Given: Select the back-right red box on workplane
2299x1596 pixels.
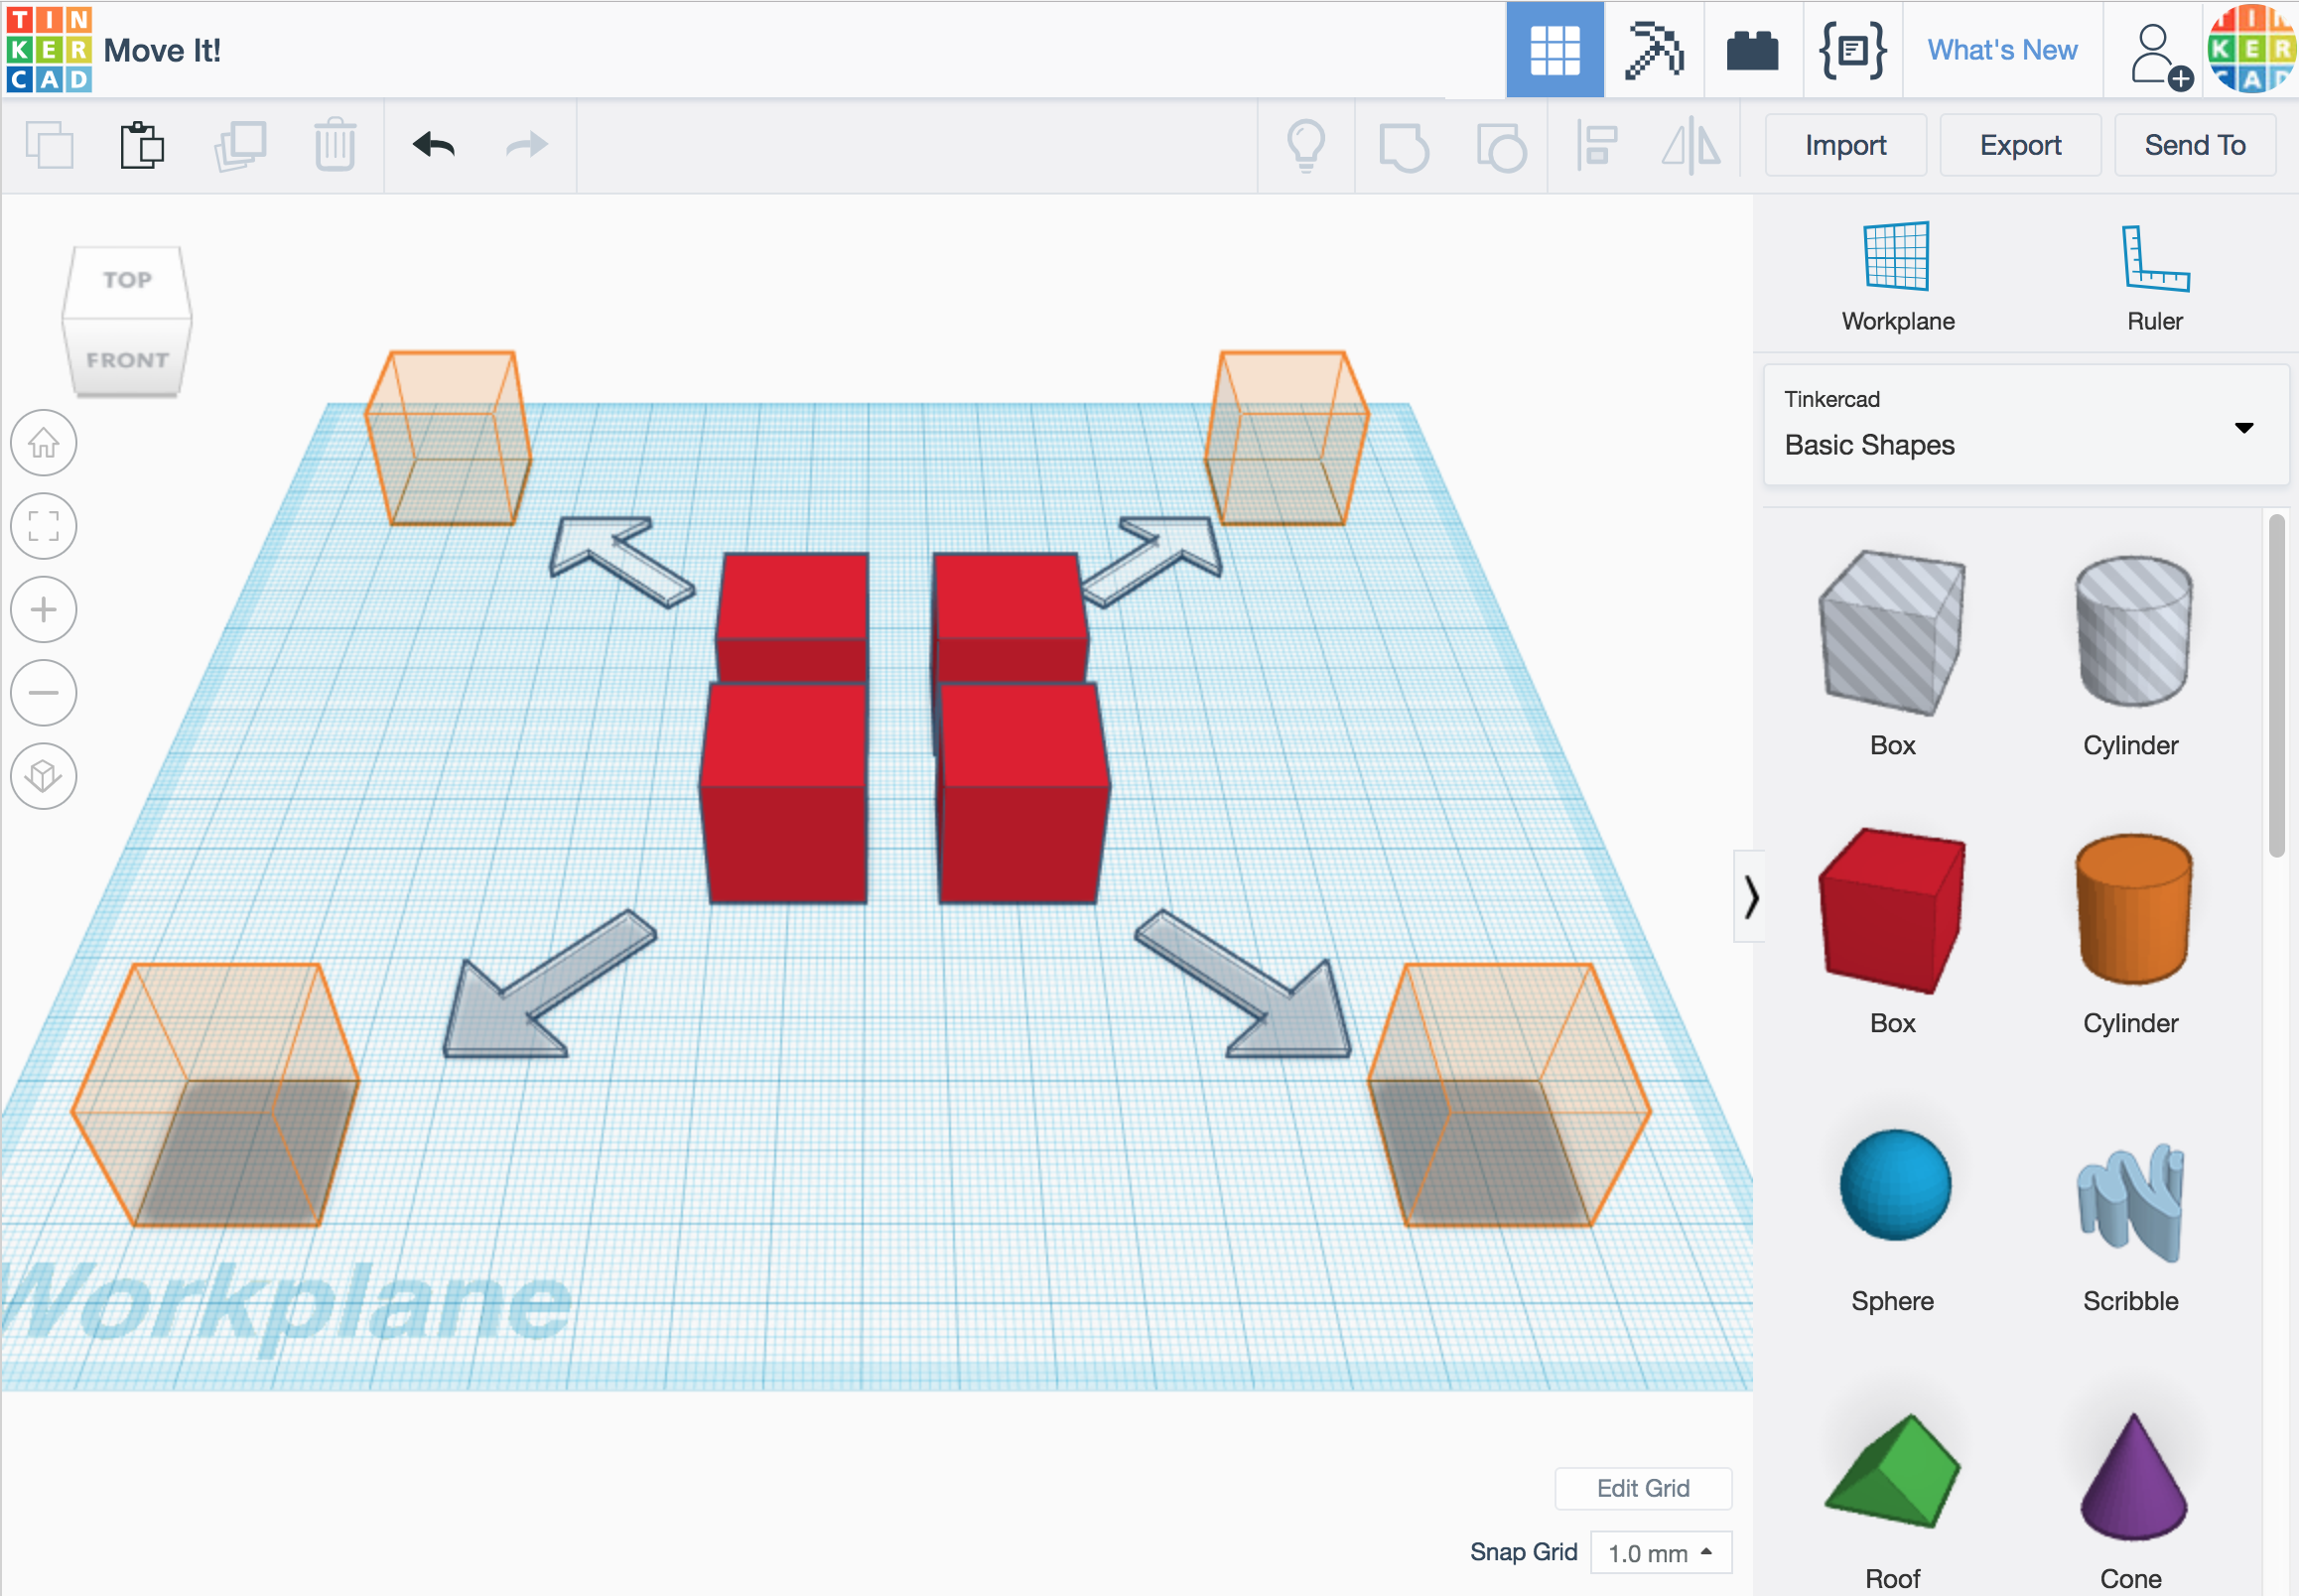Looking at the screenshot, I should 1009,615.
